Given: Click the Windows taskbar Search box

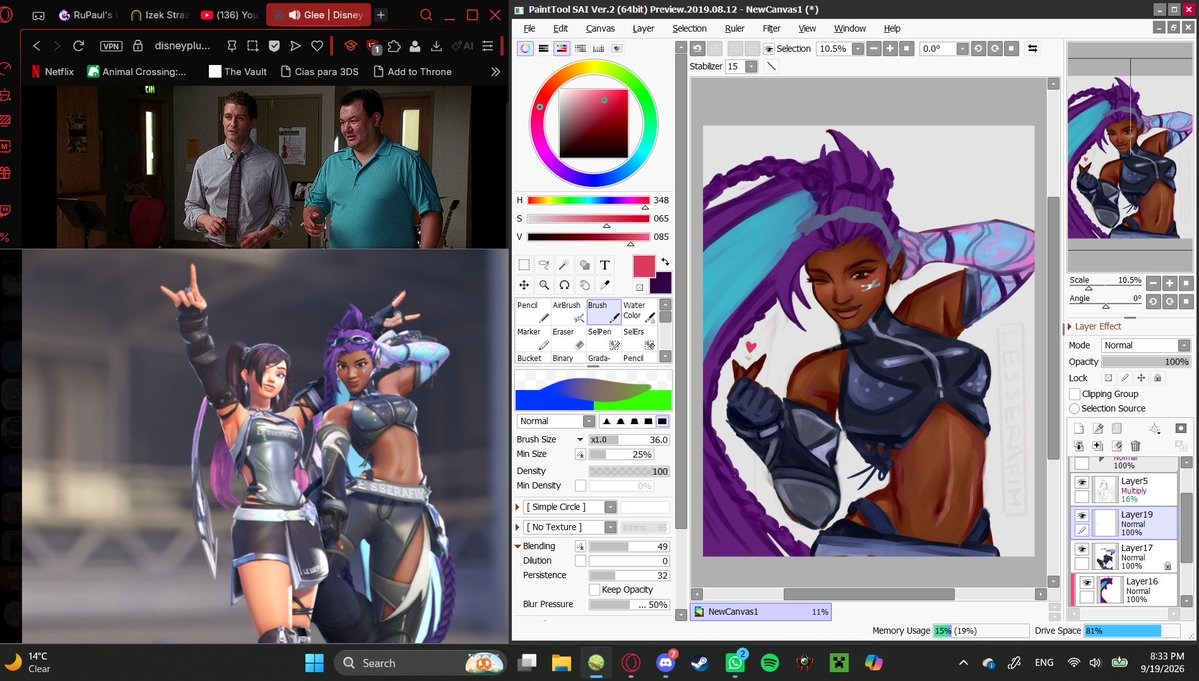Looking at the screenshot, I should point(419,663).
